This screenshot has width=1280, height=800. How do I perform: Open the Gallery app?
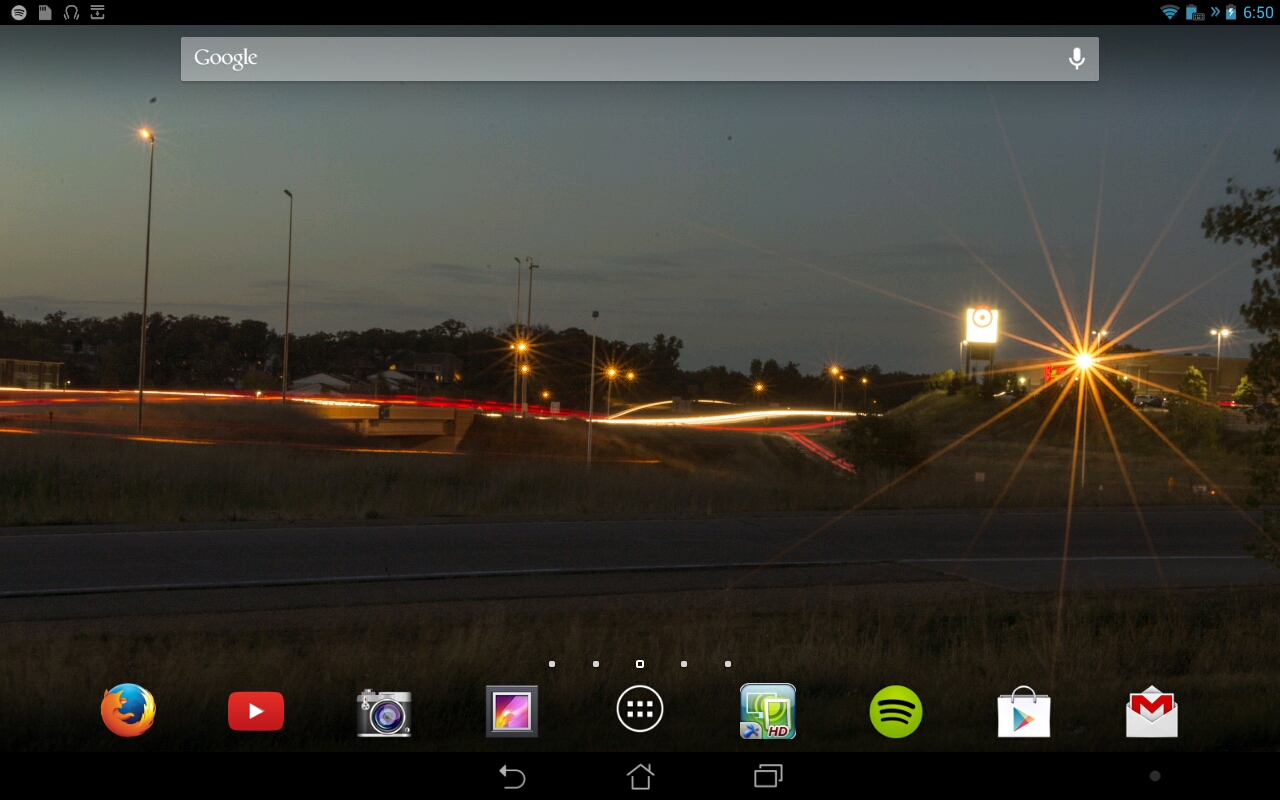pos(512,711)
